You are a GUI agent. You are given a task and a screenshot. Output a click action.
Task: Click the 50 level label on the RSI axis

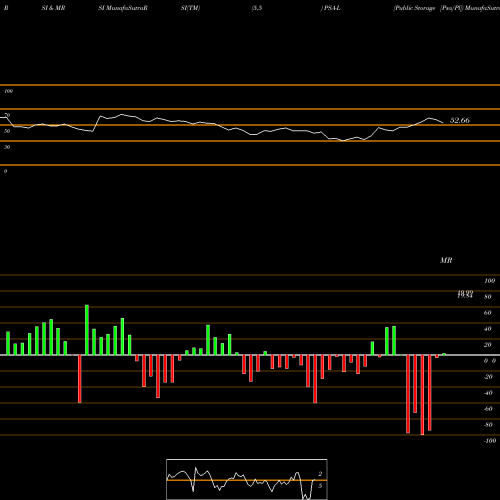(7, 131)
